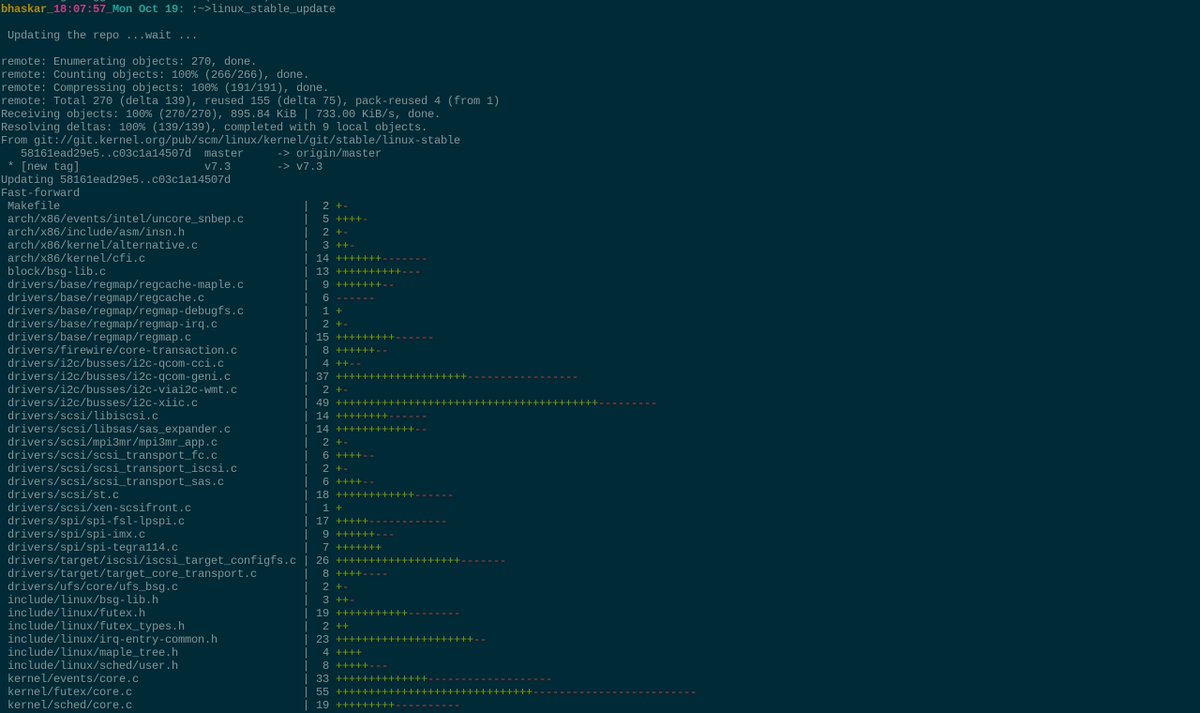The image size is (1200, 713).
Task: Click drivers/spi/spi-tegra114.c file name
Action: point(93,547)
